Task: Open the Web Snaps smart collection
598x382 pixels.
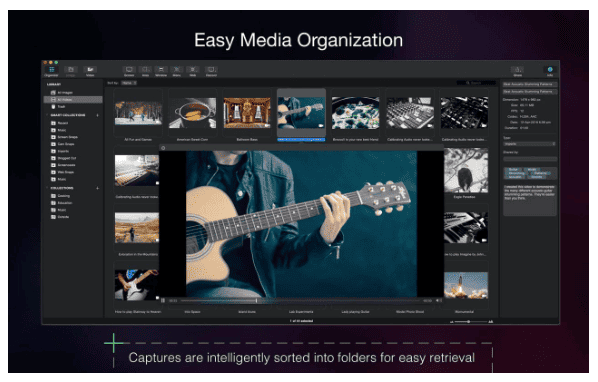Action: click(x=72, y=172)
